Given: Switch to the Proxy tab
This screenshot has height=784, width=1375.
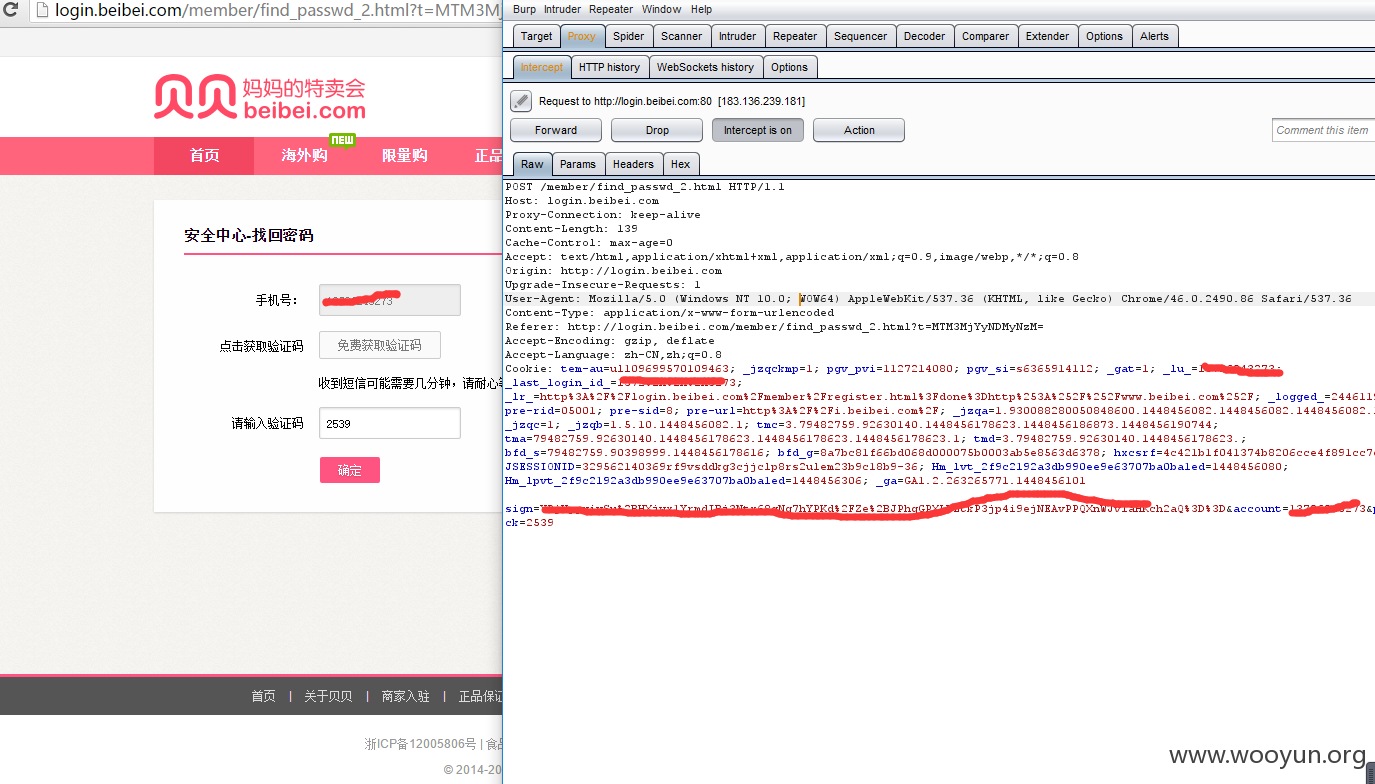Looking at the screenshot, I should point(582,36).
